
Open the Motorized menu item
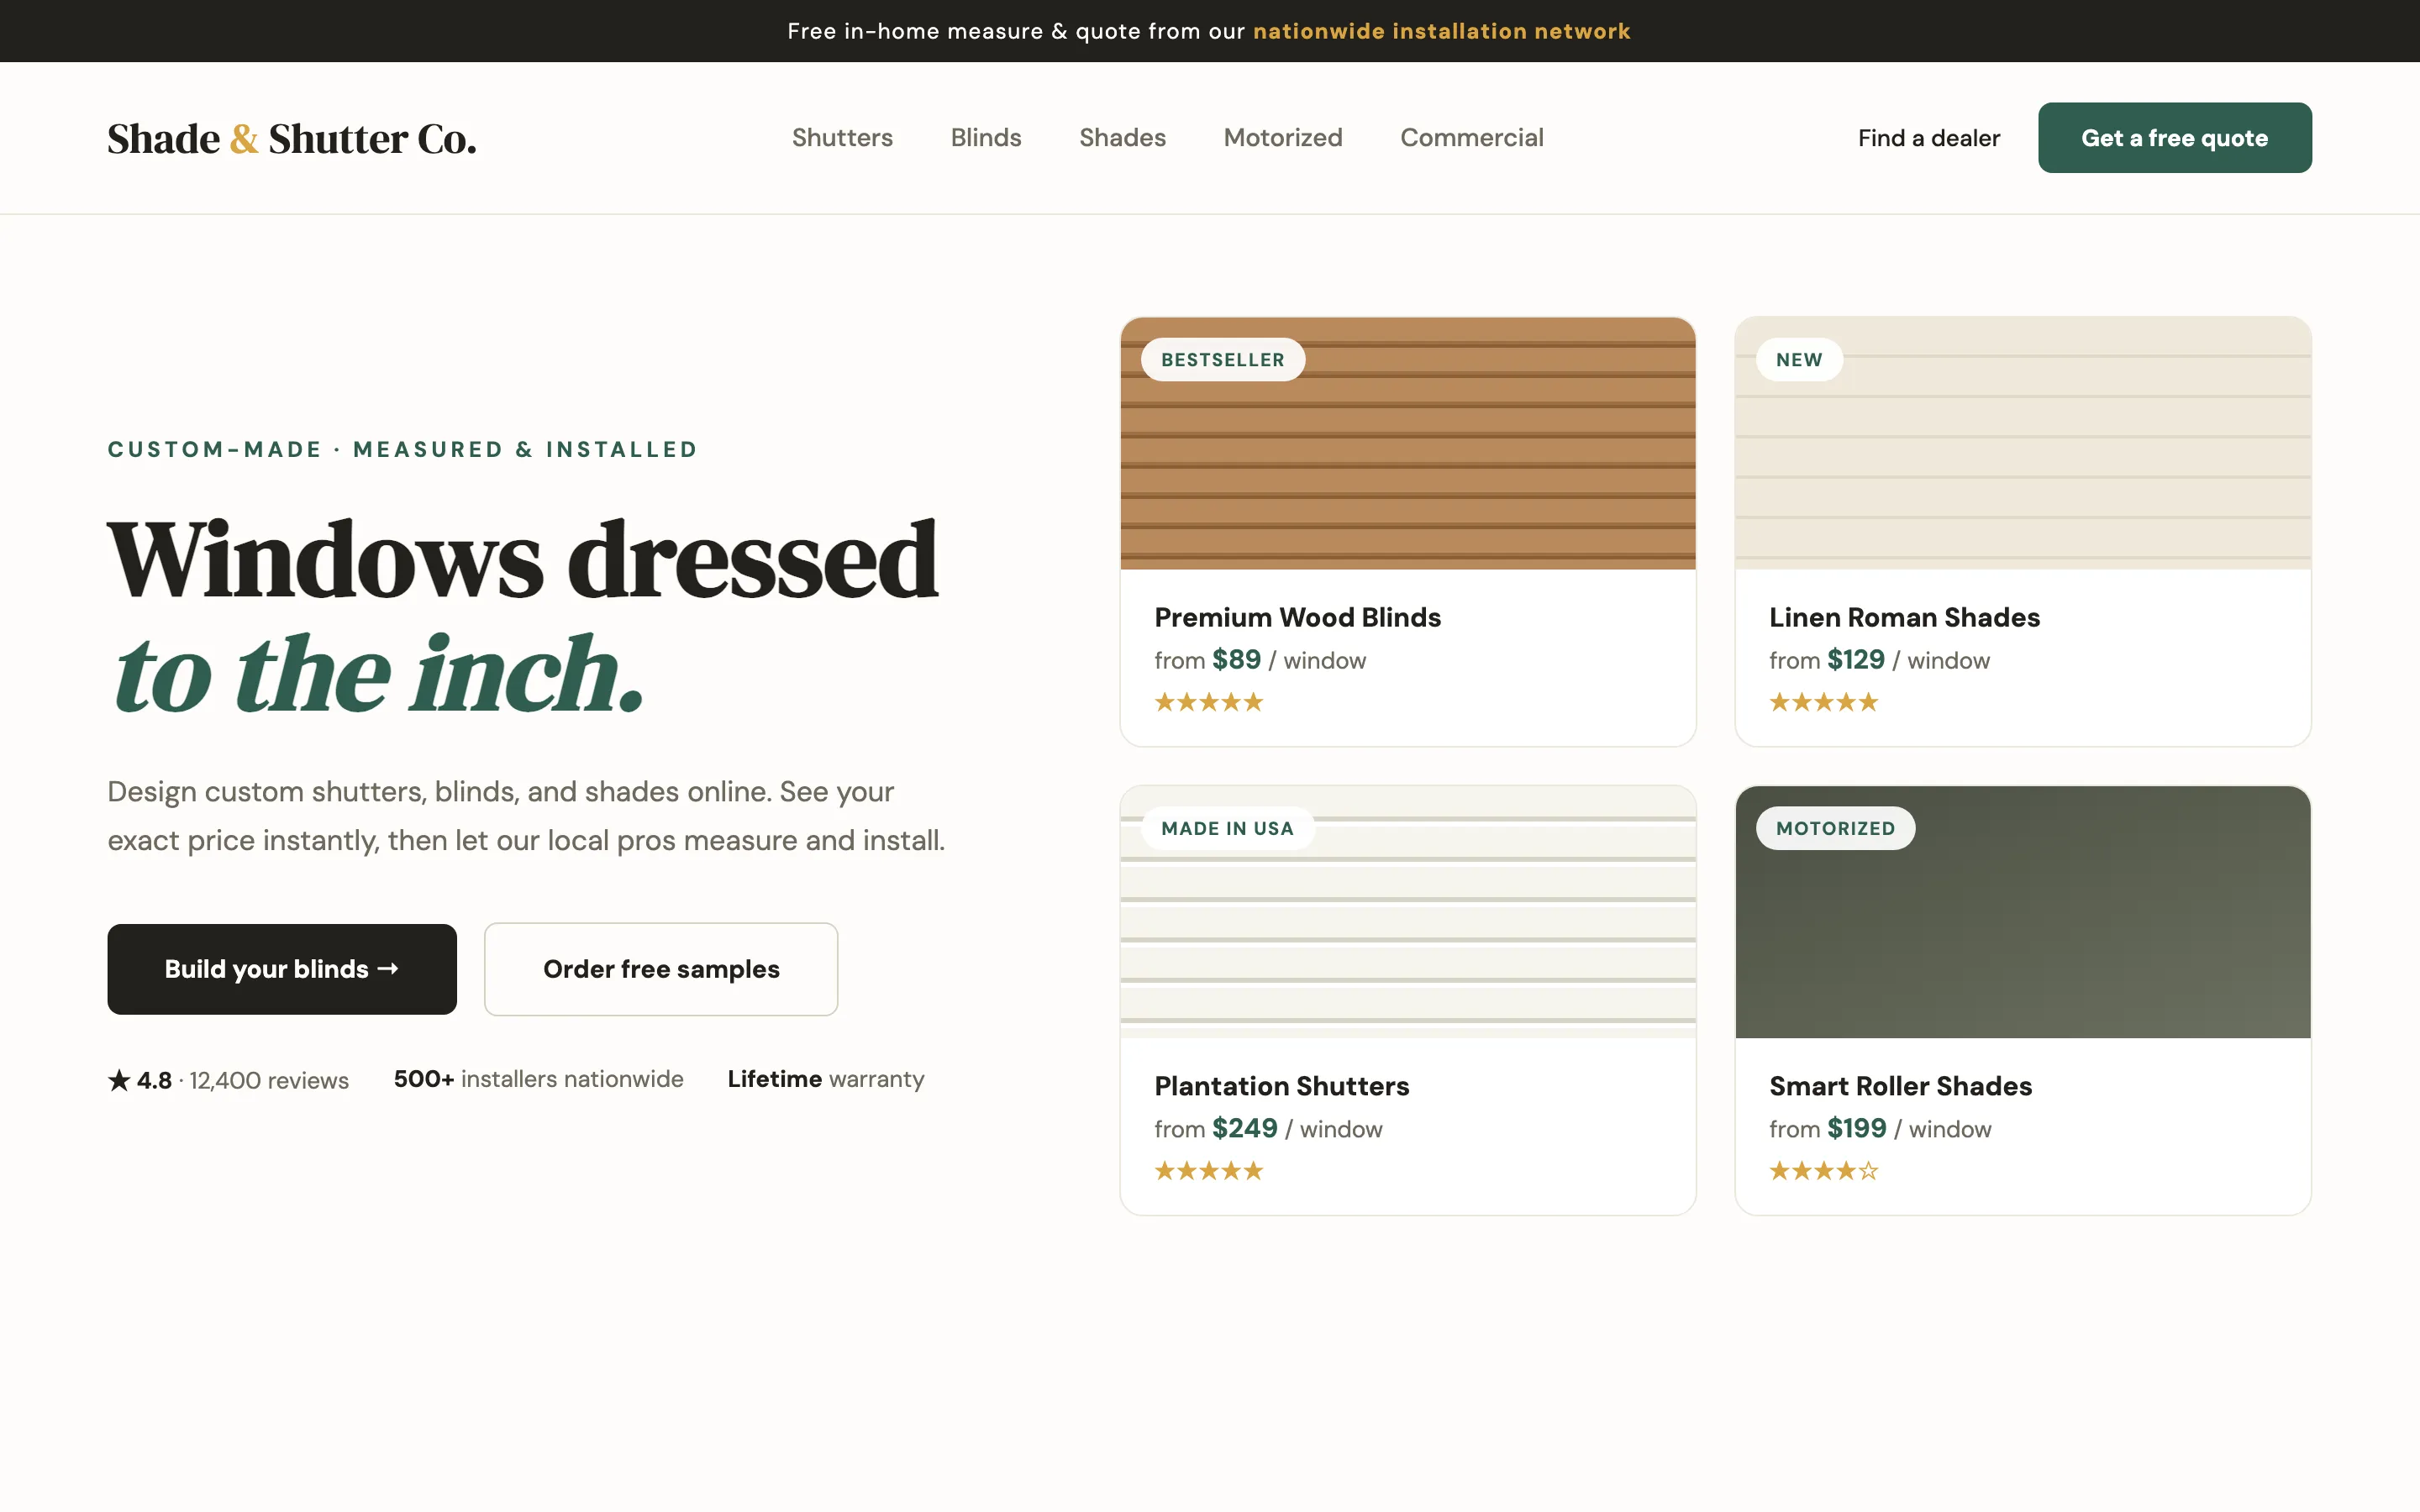[1283, 138]
